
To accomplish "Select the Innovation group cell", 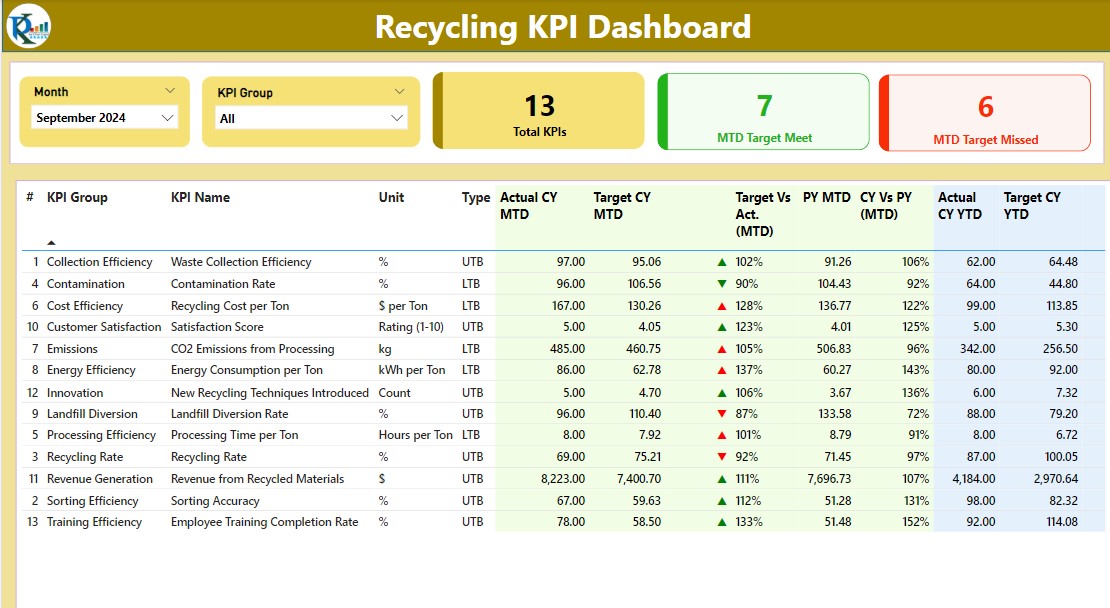I will [75, 393].
